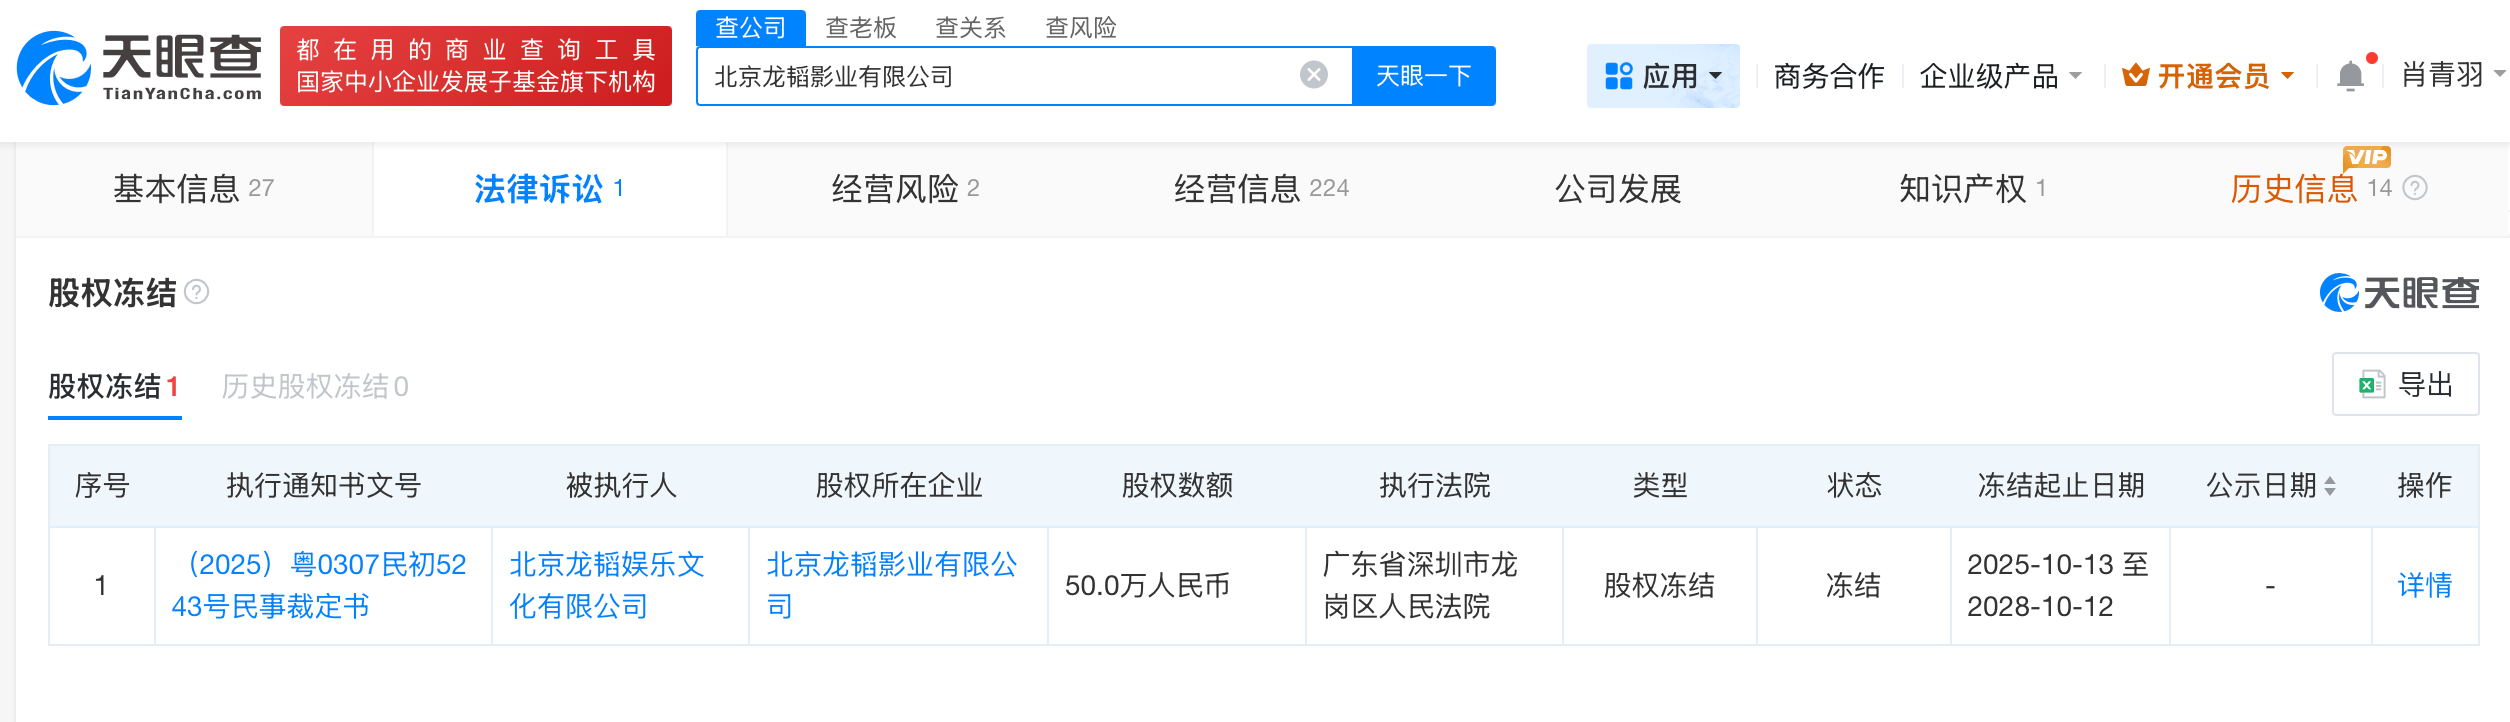Screen dimensions: 2510x722
Task: Sort table by 公示日期 arrows
Action: pyautogui.click(x=2330, y=486)
